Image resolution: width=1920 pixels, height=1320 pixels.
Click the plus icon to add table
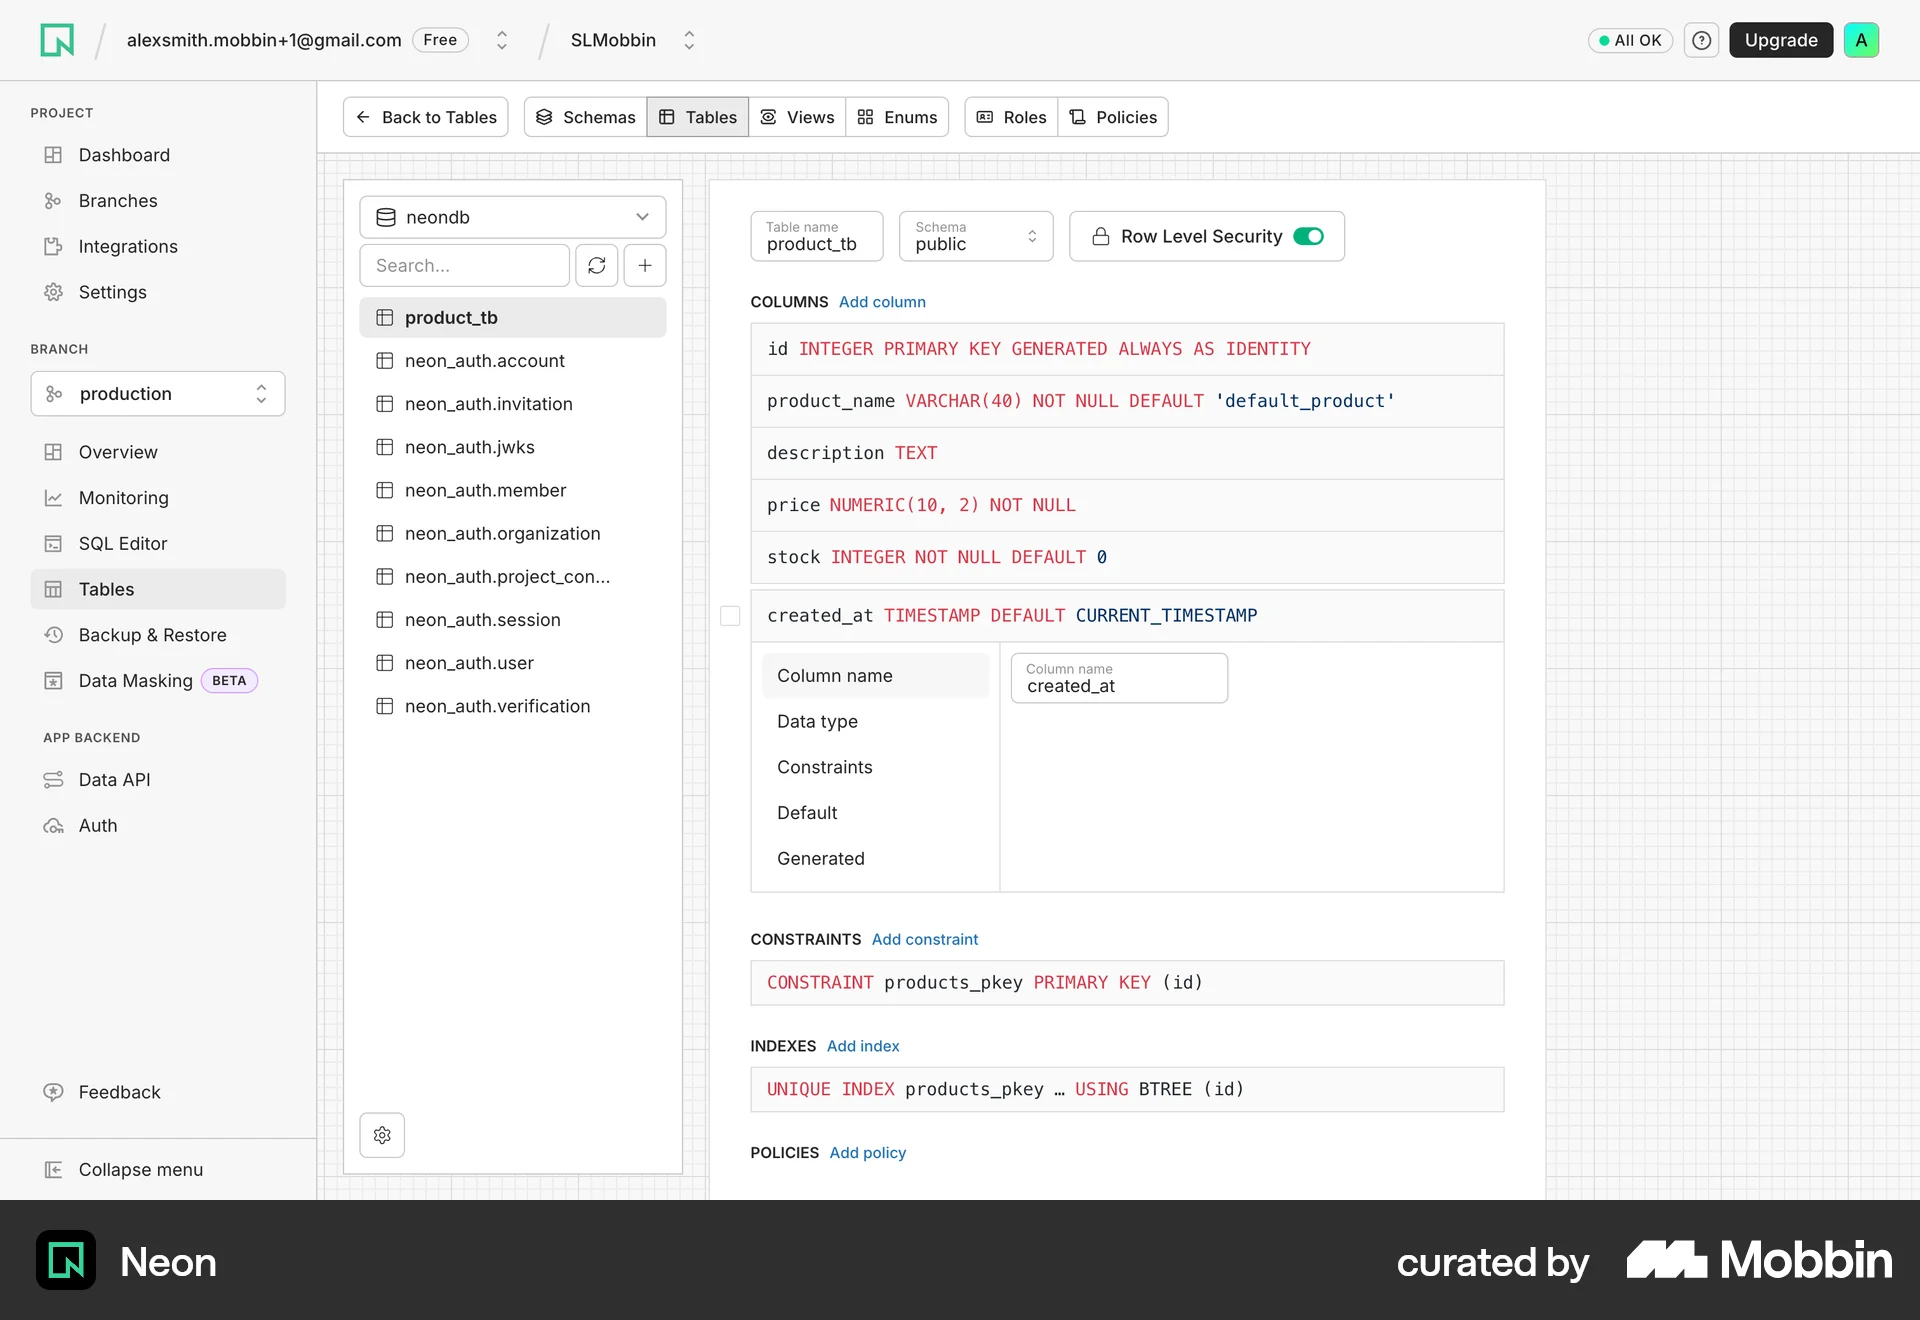(645, 265)
